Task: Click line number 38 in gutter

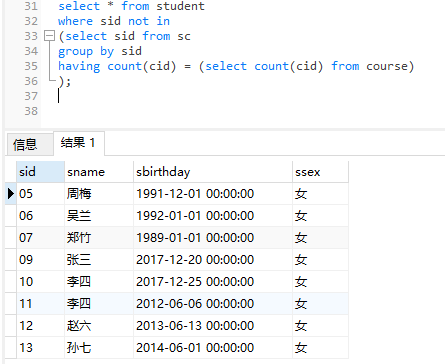Action: pos(31,111)
